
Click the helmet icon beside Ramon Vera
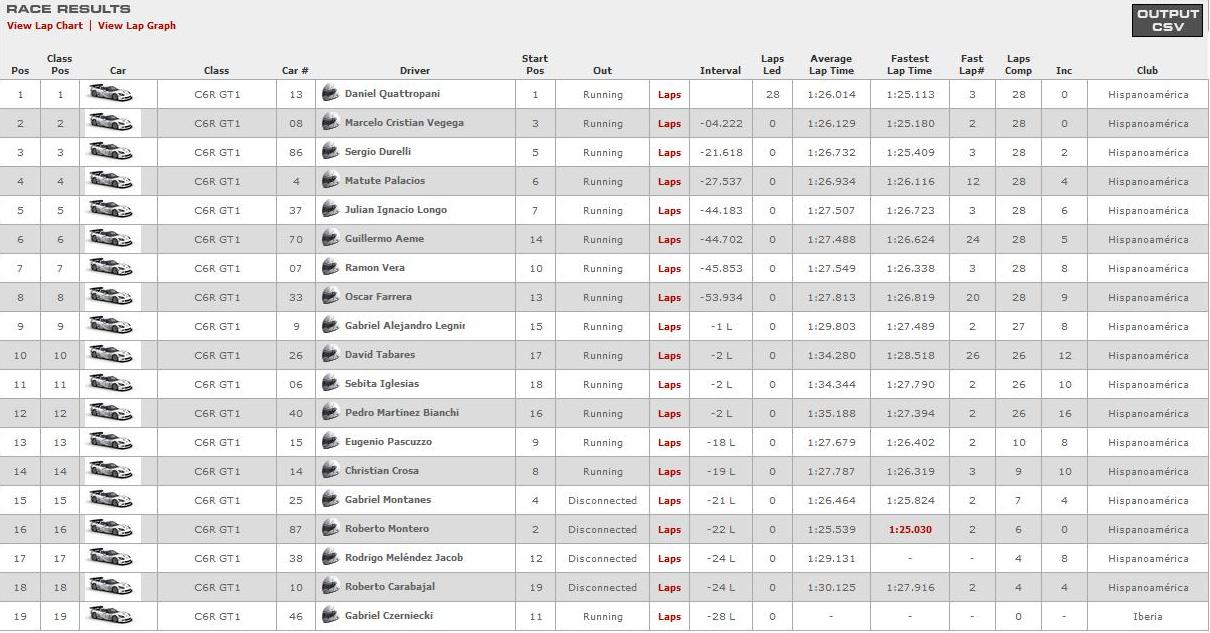[330, 268]
